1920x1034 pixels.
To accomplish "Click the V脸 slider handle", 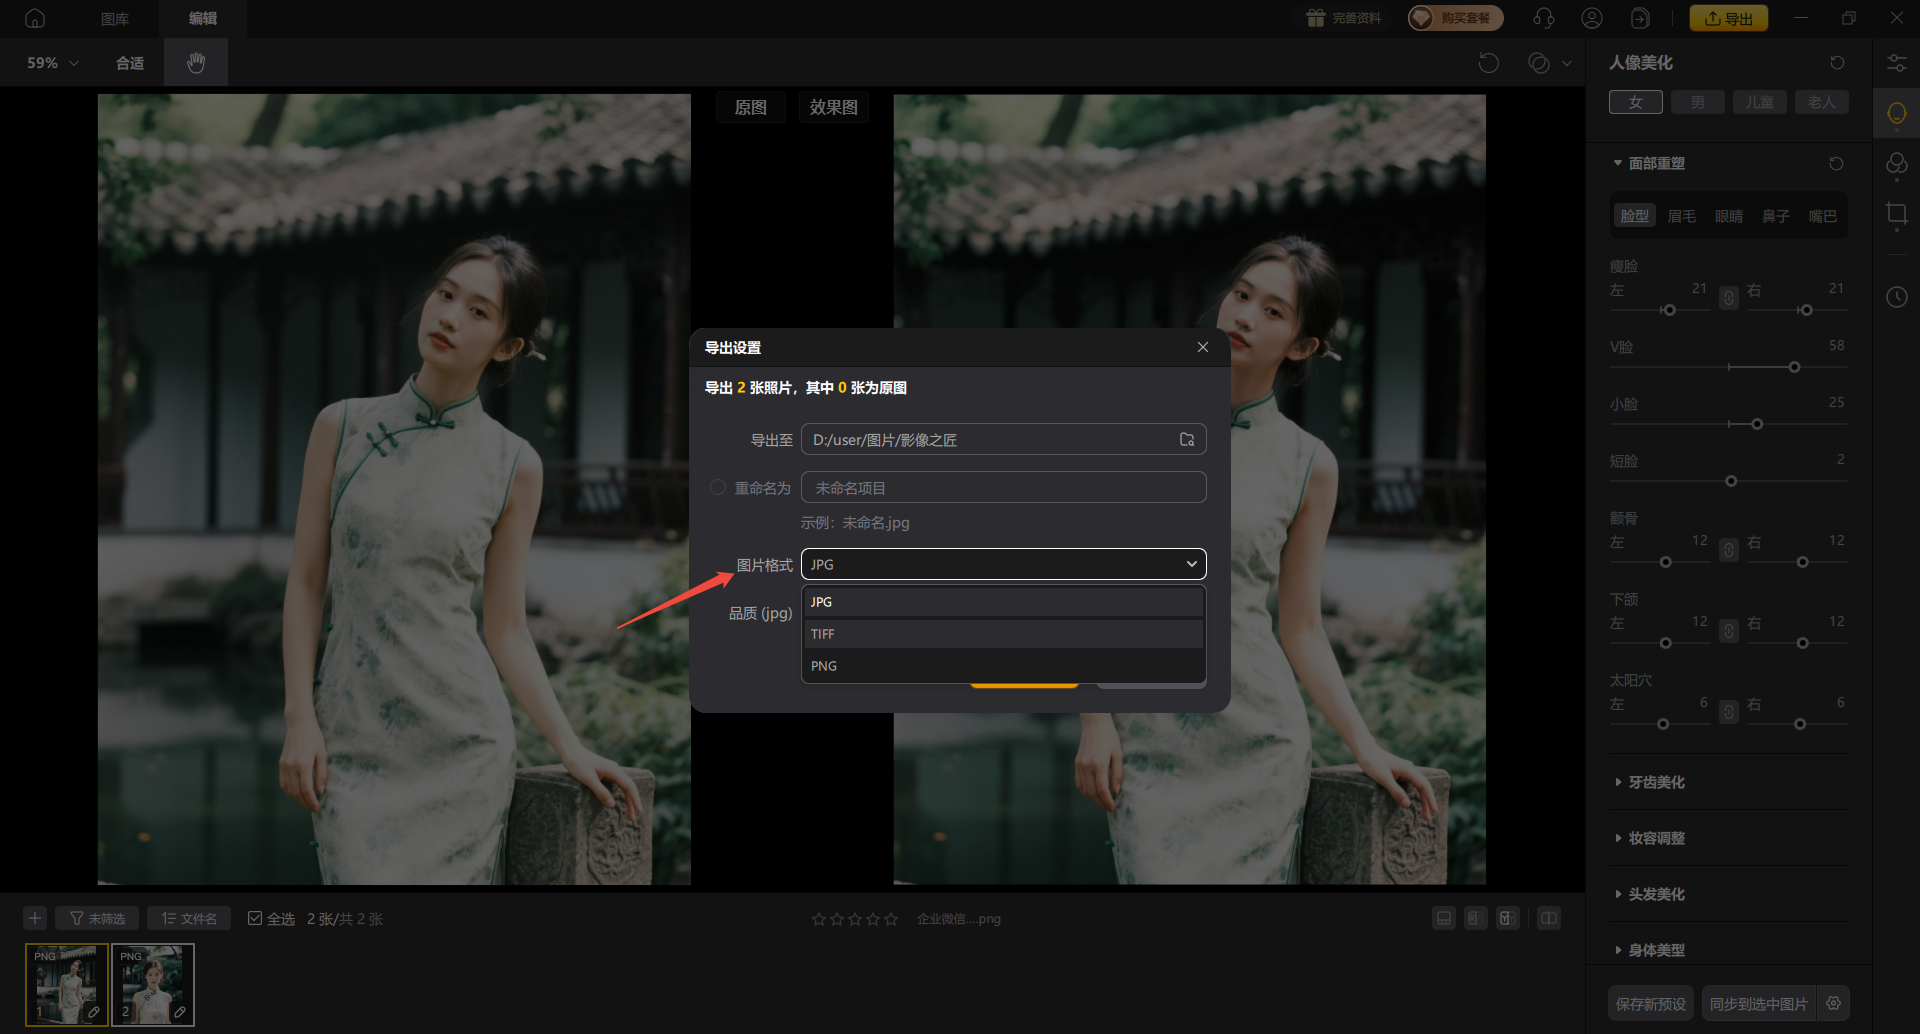I will point(1794,368).
